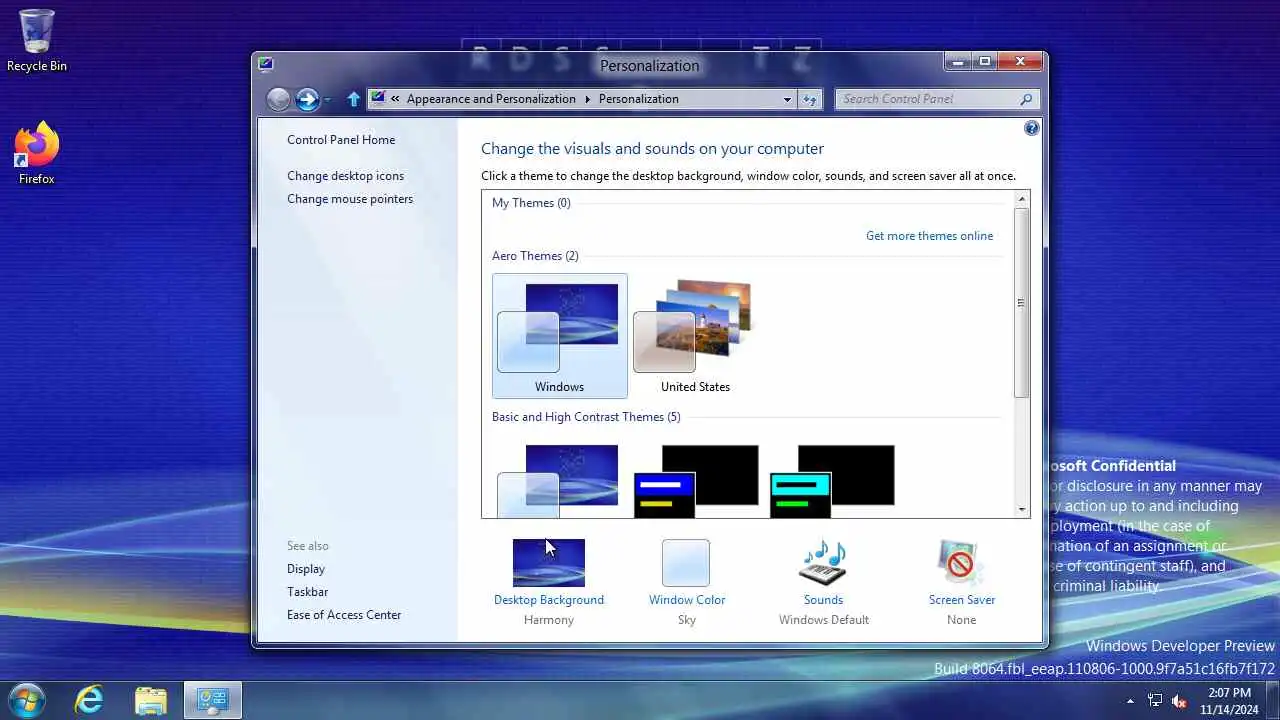The width and height of the screenshot is (1280, 720).
Task: Click the Start orb on the taskbar
Action: tap(26, 700)
